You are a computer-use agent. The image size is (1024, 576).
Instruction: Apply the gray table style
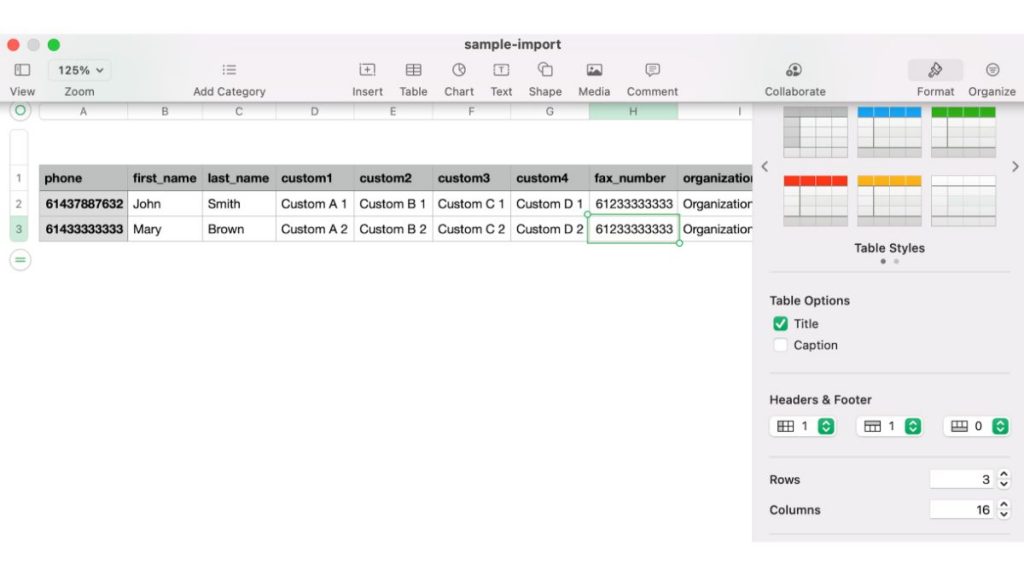pos(816,133)
